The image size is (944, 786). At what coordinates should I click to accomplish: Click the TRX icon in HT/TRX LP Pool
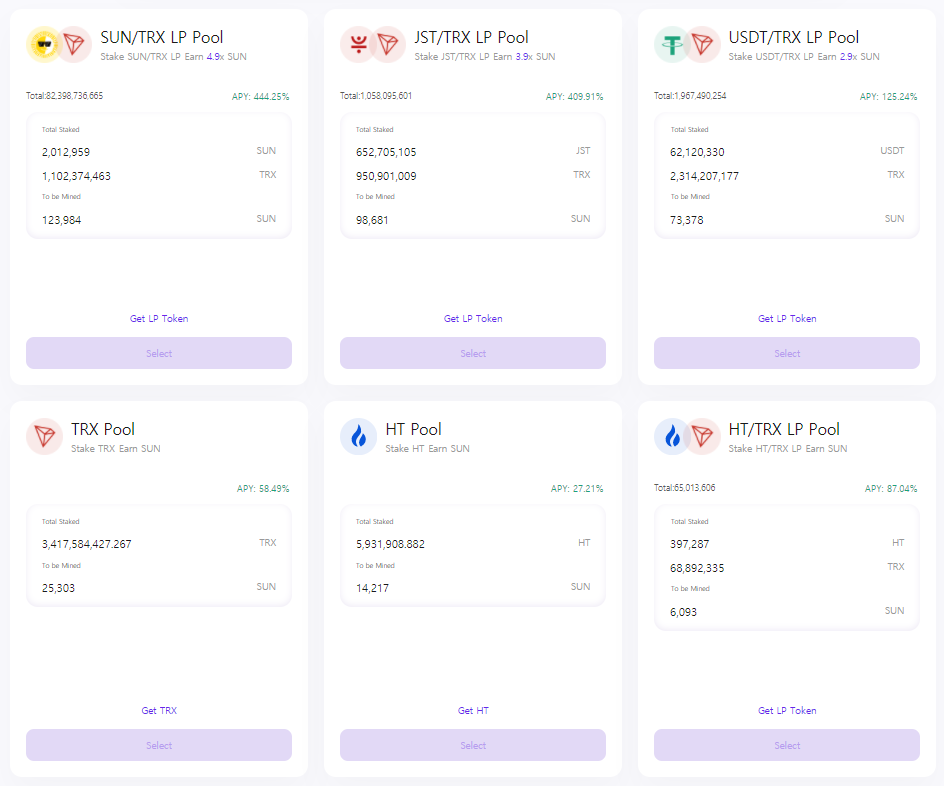click(x=703, y=436)
